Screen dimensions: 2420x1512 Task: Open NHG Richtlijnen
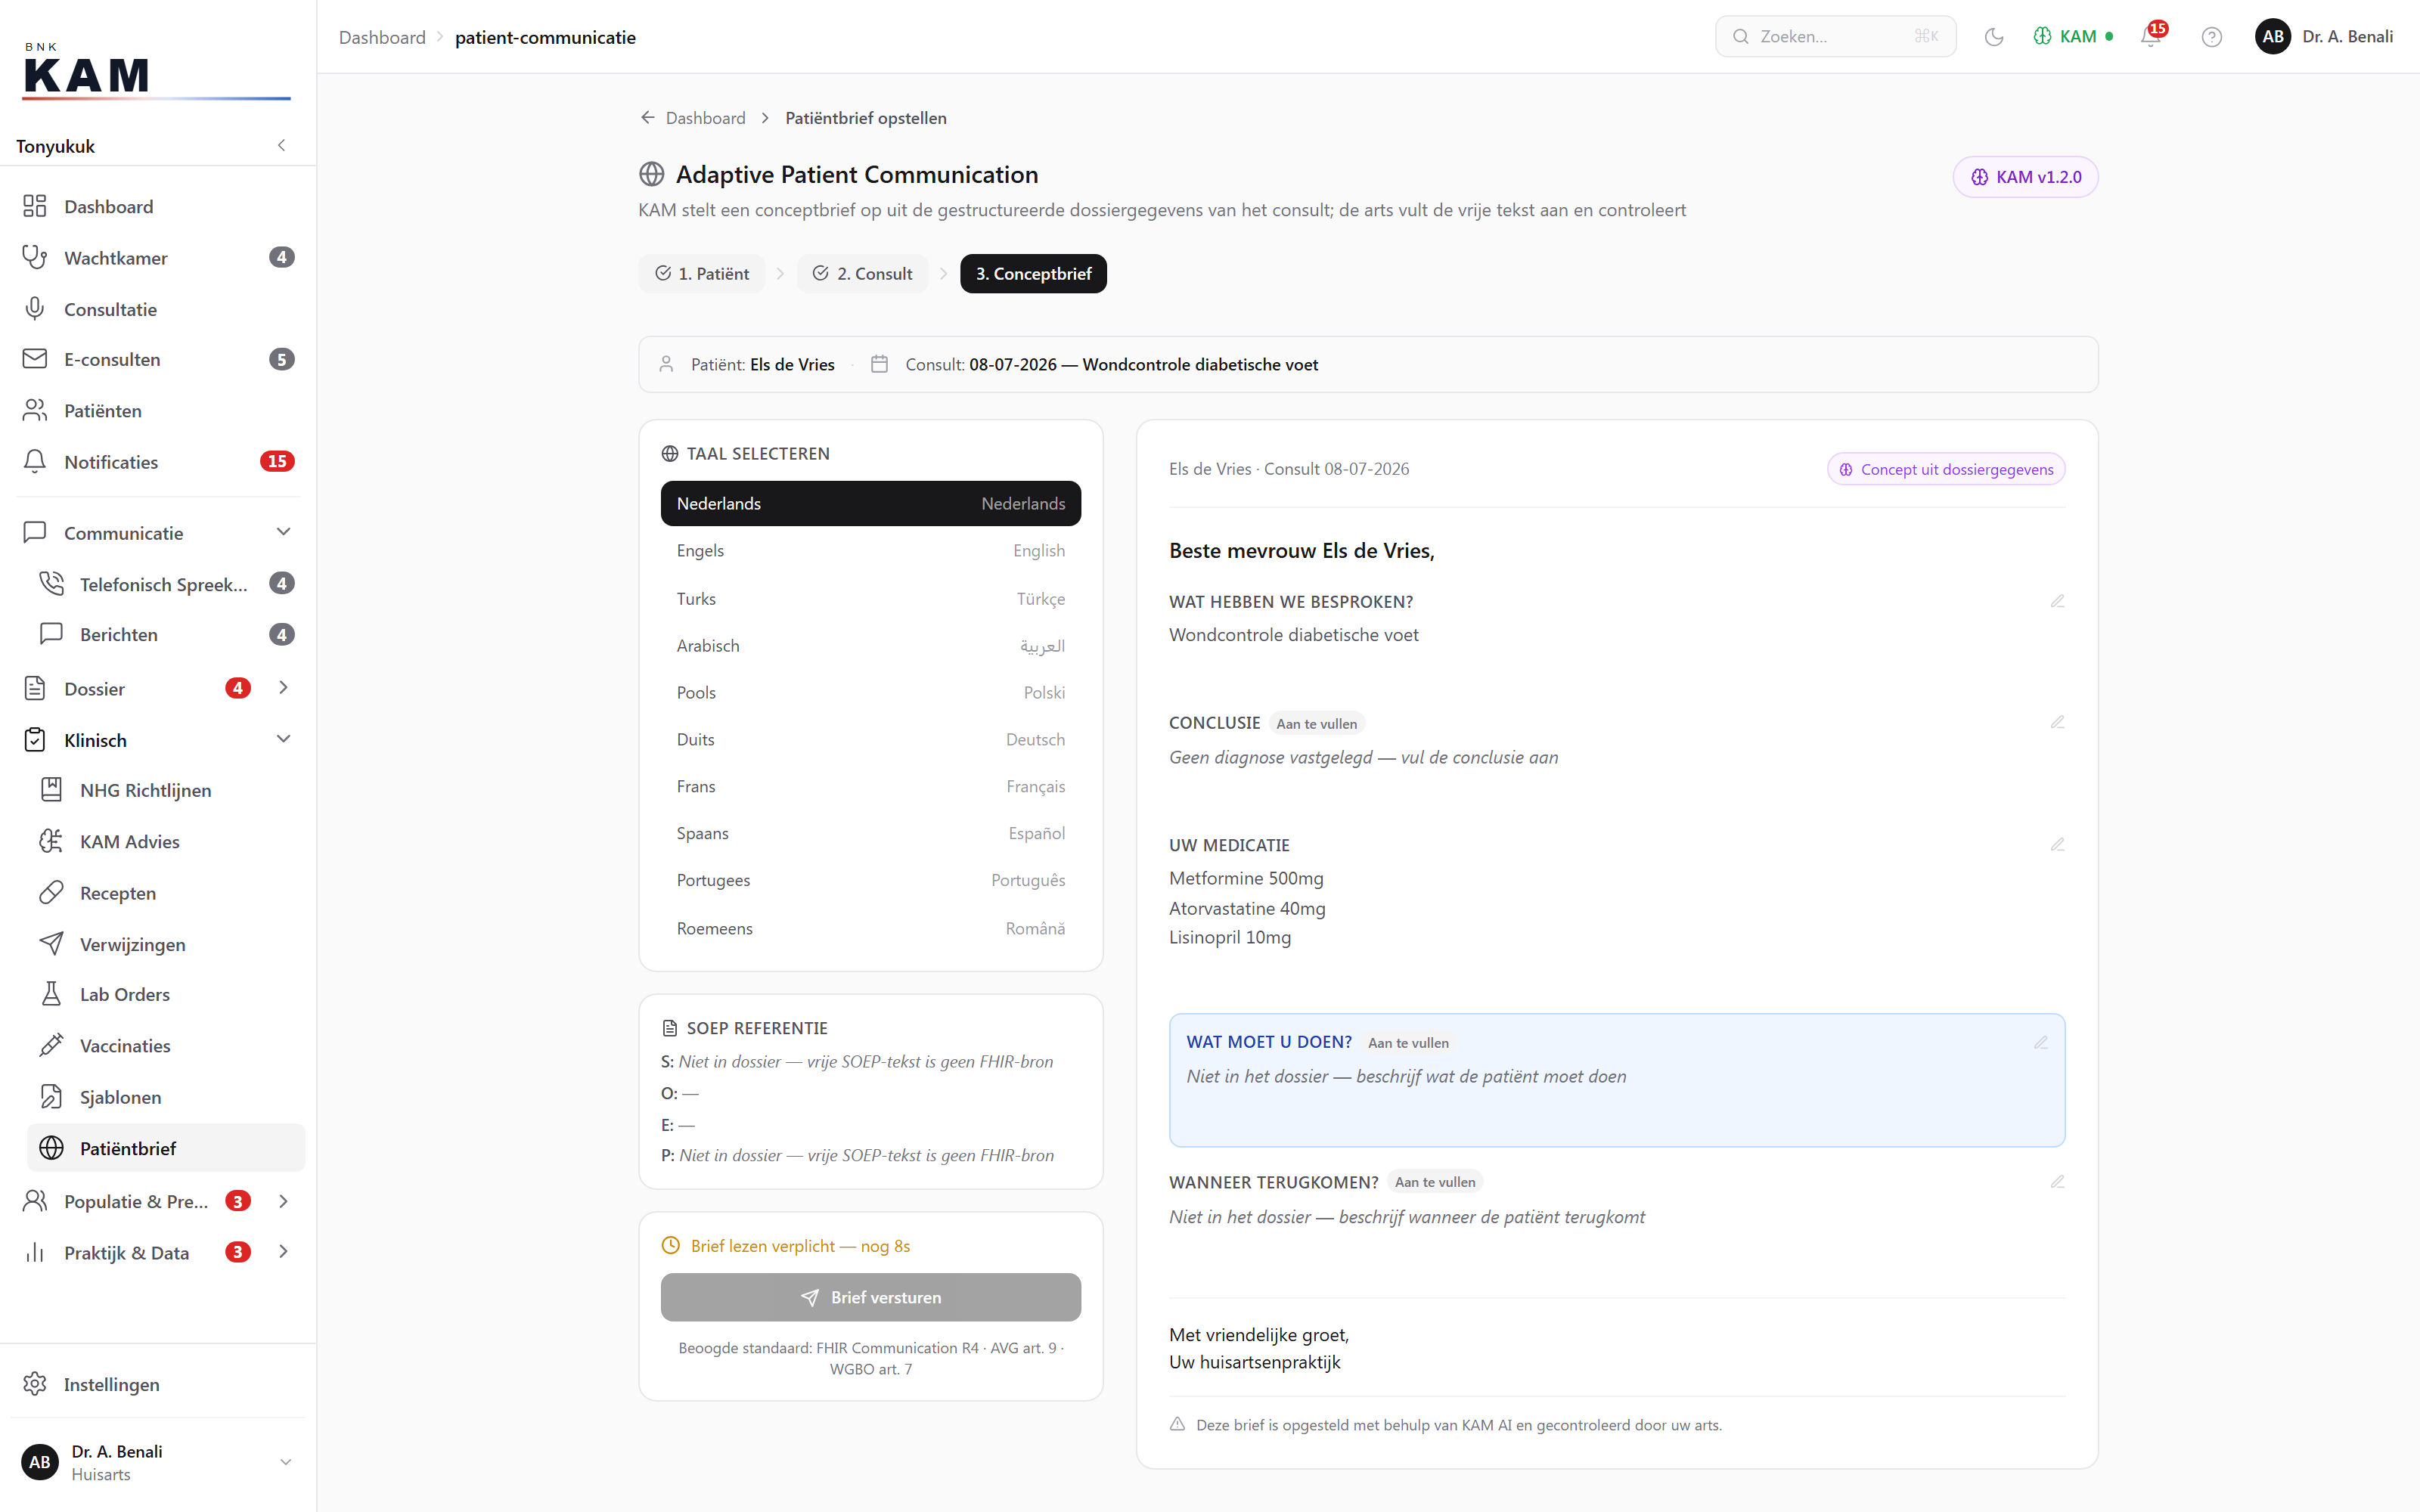pos(167,790)
